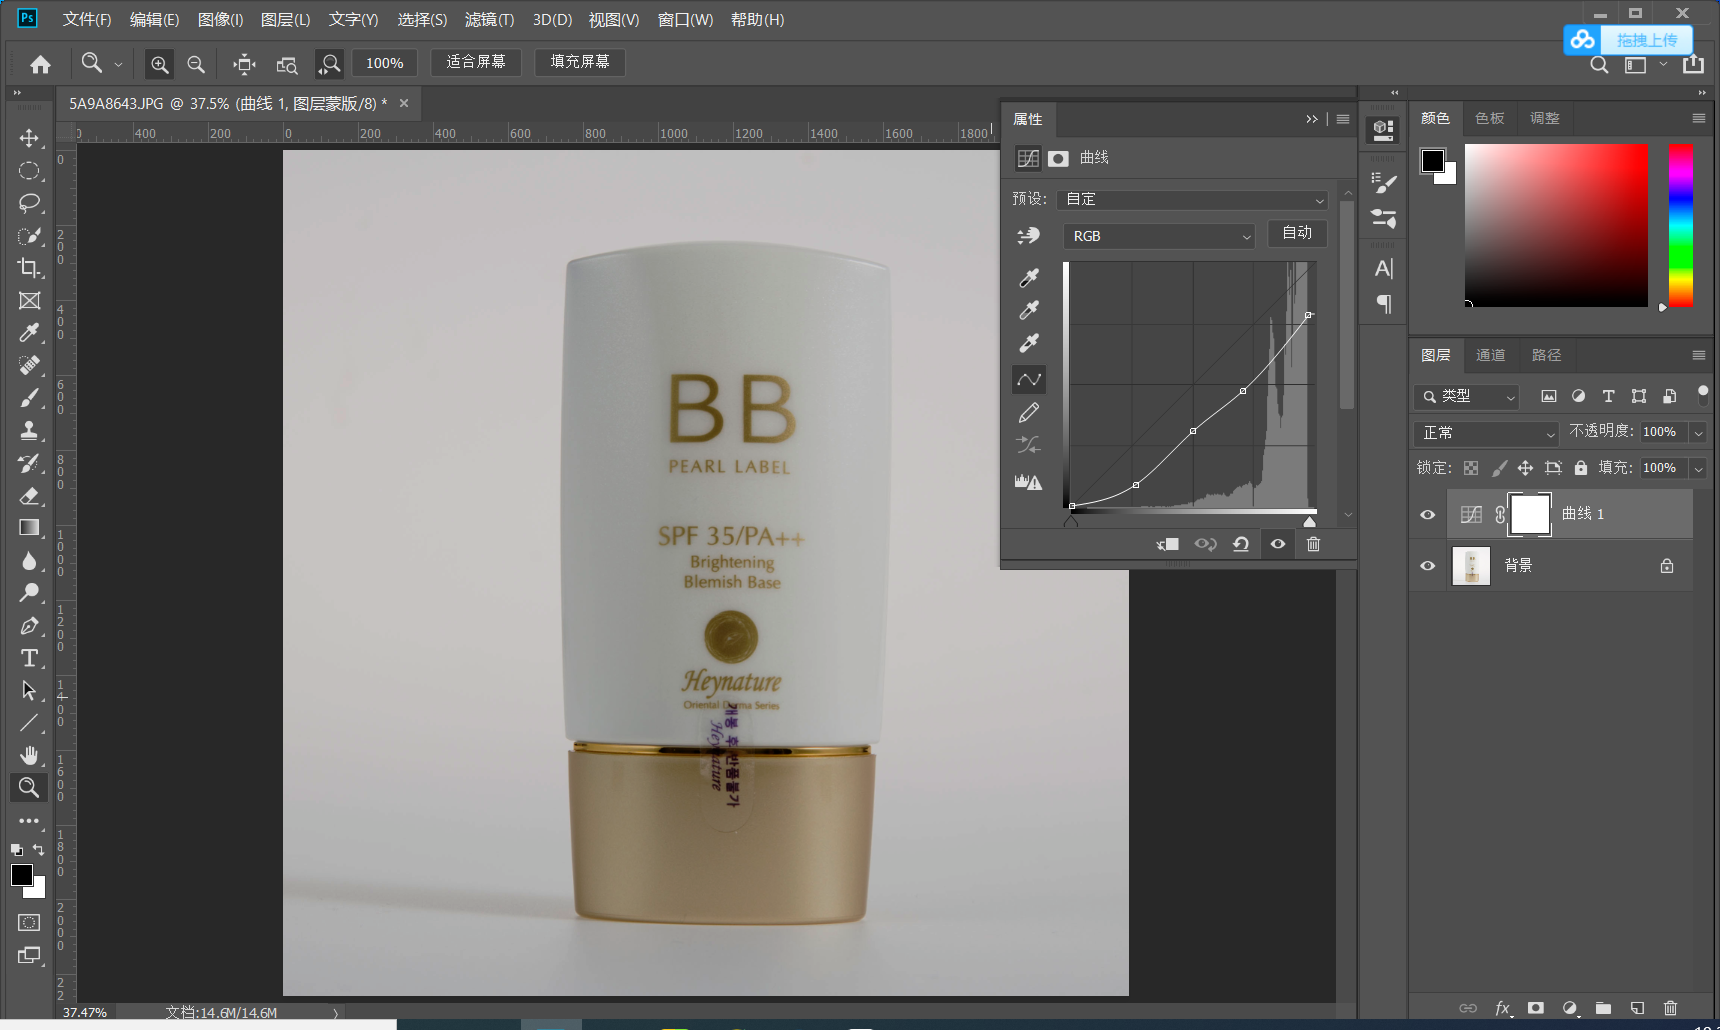
Task: Toggle lock all for layer
Action: [x=1581, y=468]
